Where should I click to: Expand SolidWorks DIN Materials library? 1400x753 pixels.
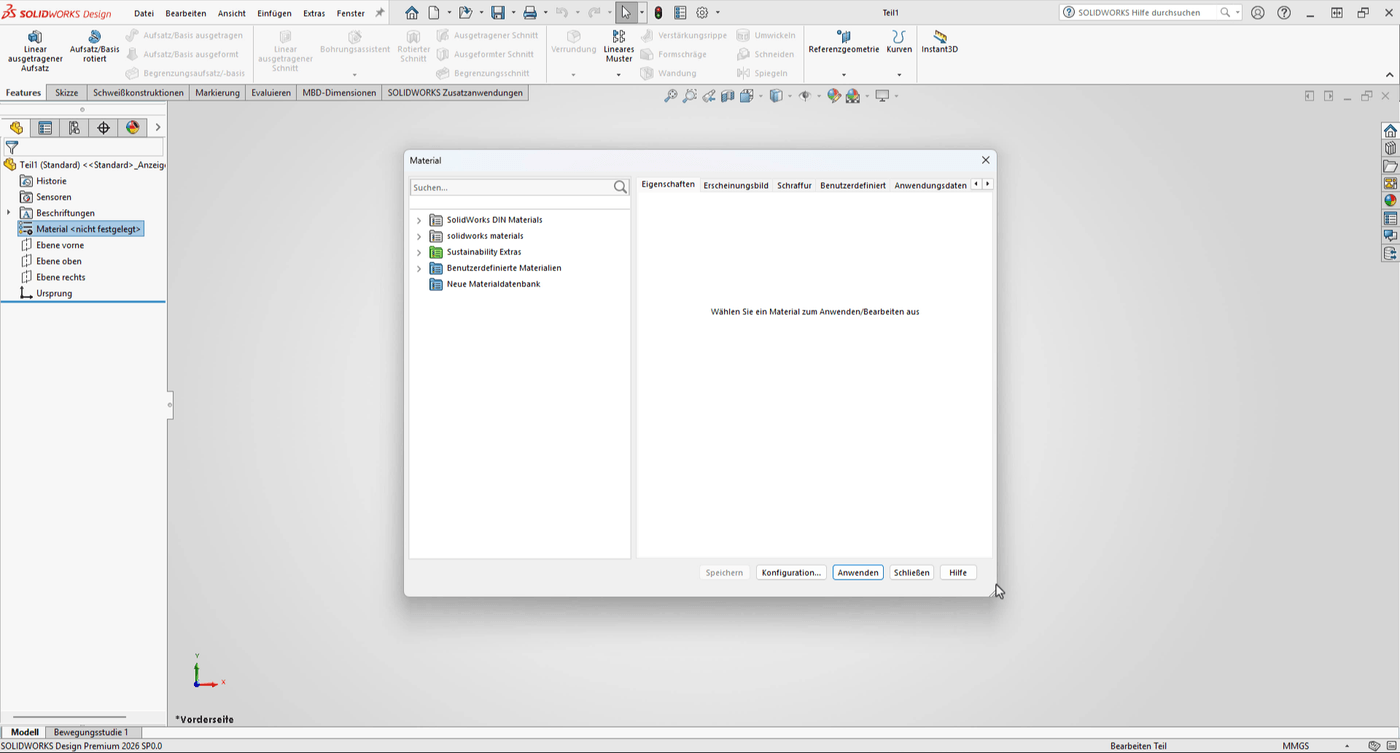tap(419, 220)
